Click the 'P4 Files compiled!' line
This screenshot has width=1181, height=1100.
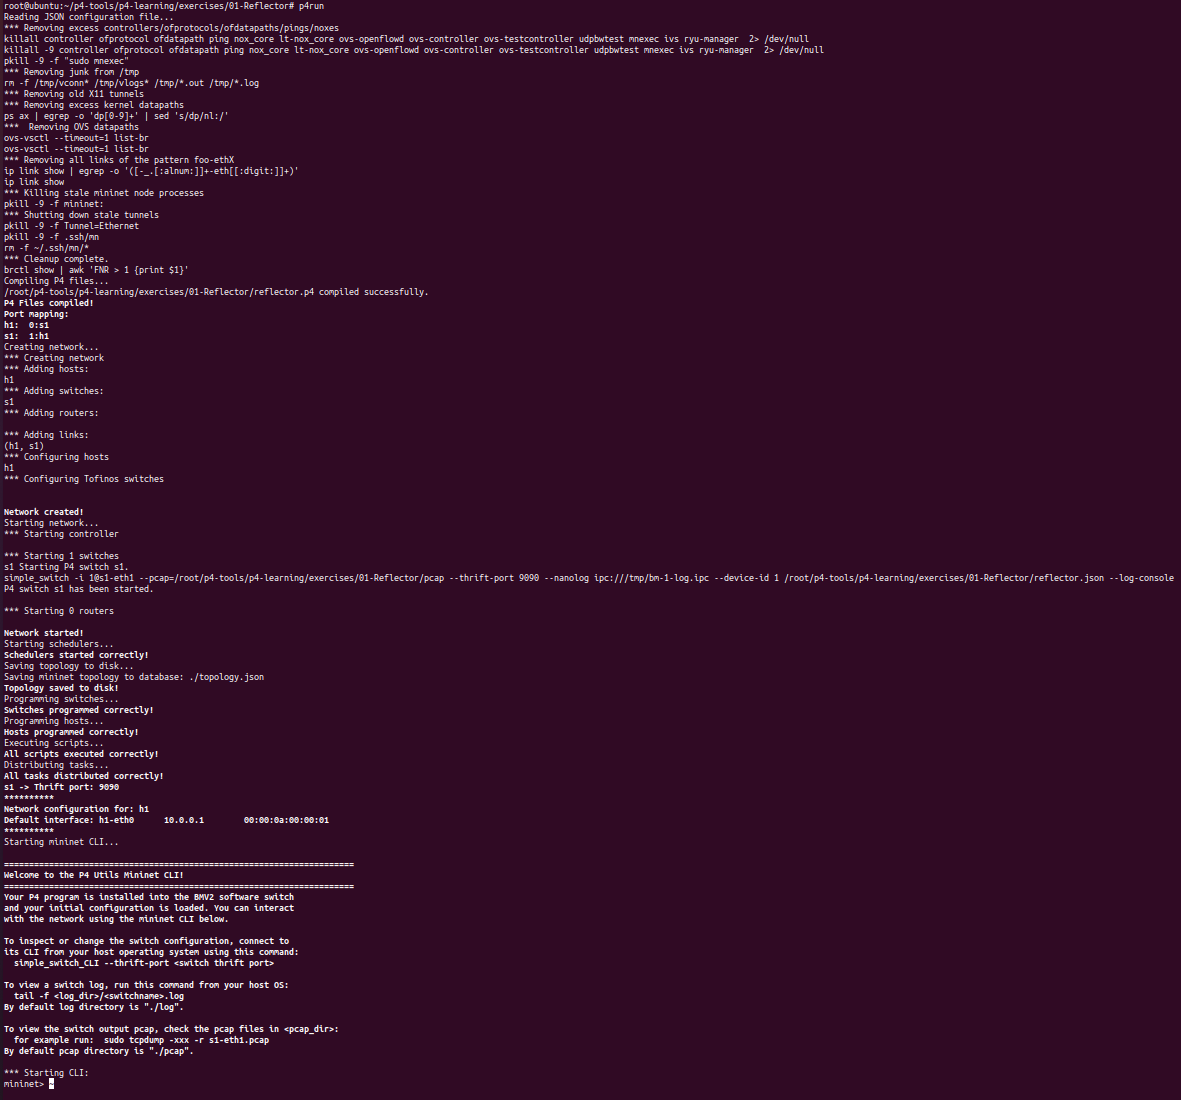(49, 303)
